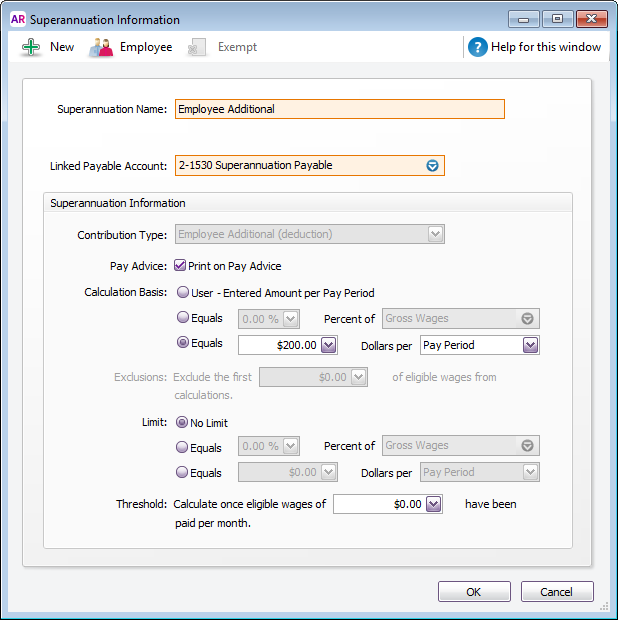Image resolution: width=618 pixels, height=620 pixels.
Task: Open the Employee toolbar icon
Action: pos(101,47)
